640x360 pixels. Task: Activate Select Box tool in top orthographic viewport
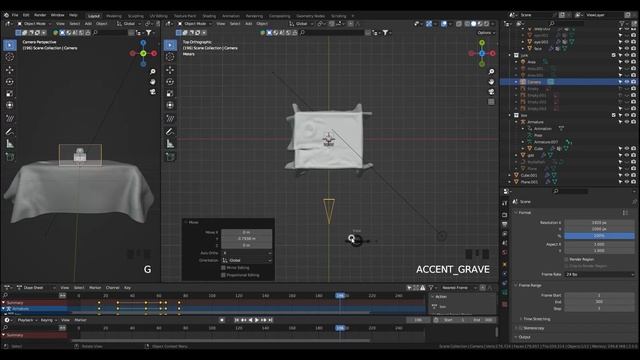click(x=170, y=45)
